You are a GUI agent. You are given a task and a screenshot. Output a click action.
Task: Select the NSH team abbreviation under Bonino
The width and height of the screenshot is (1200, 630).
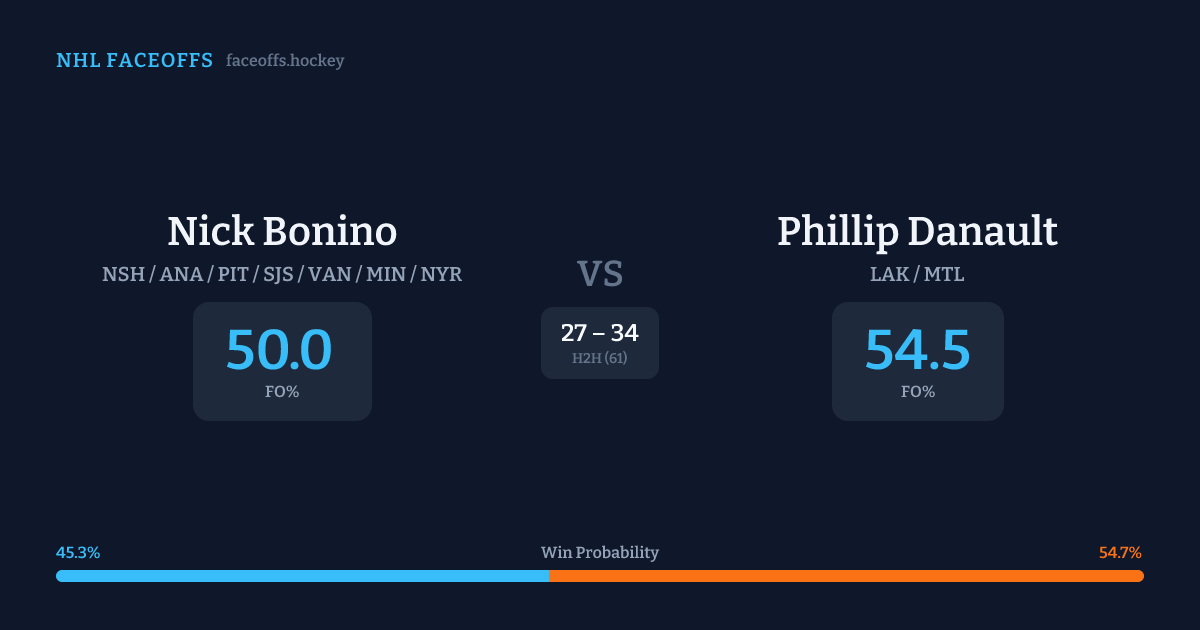(x=123, y=274)
